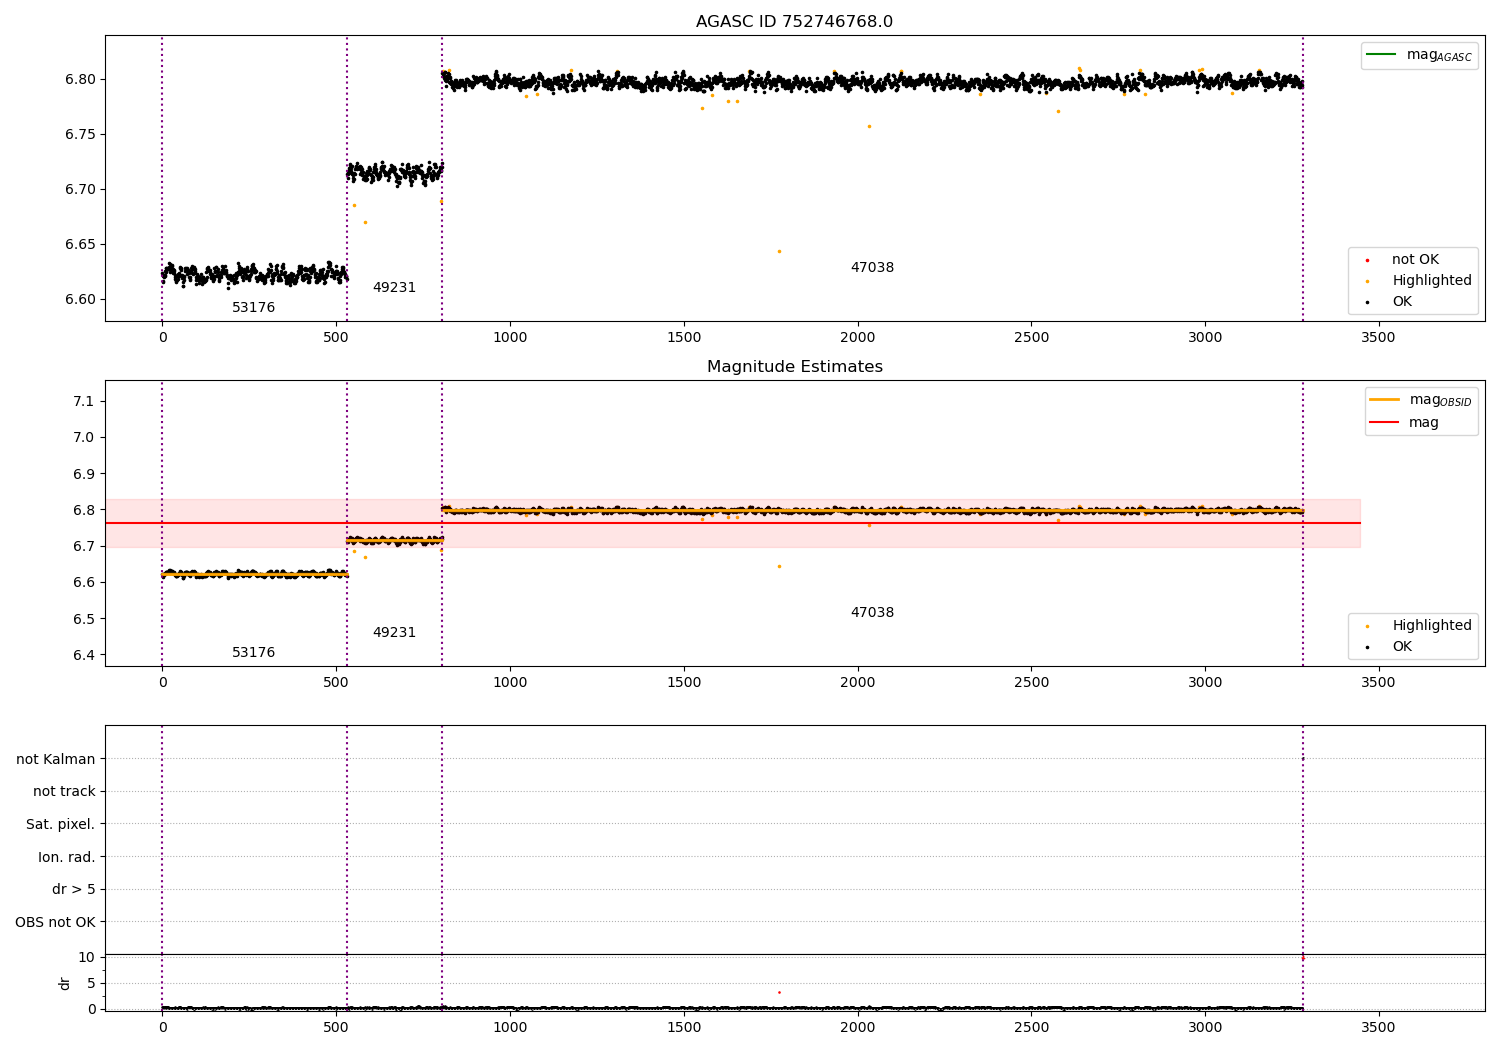Click the 5 tick label on the dr axis
Screen dimensions: 1500x1050
(x=91, y=984)
